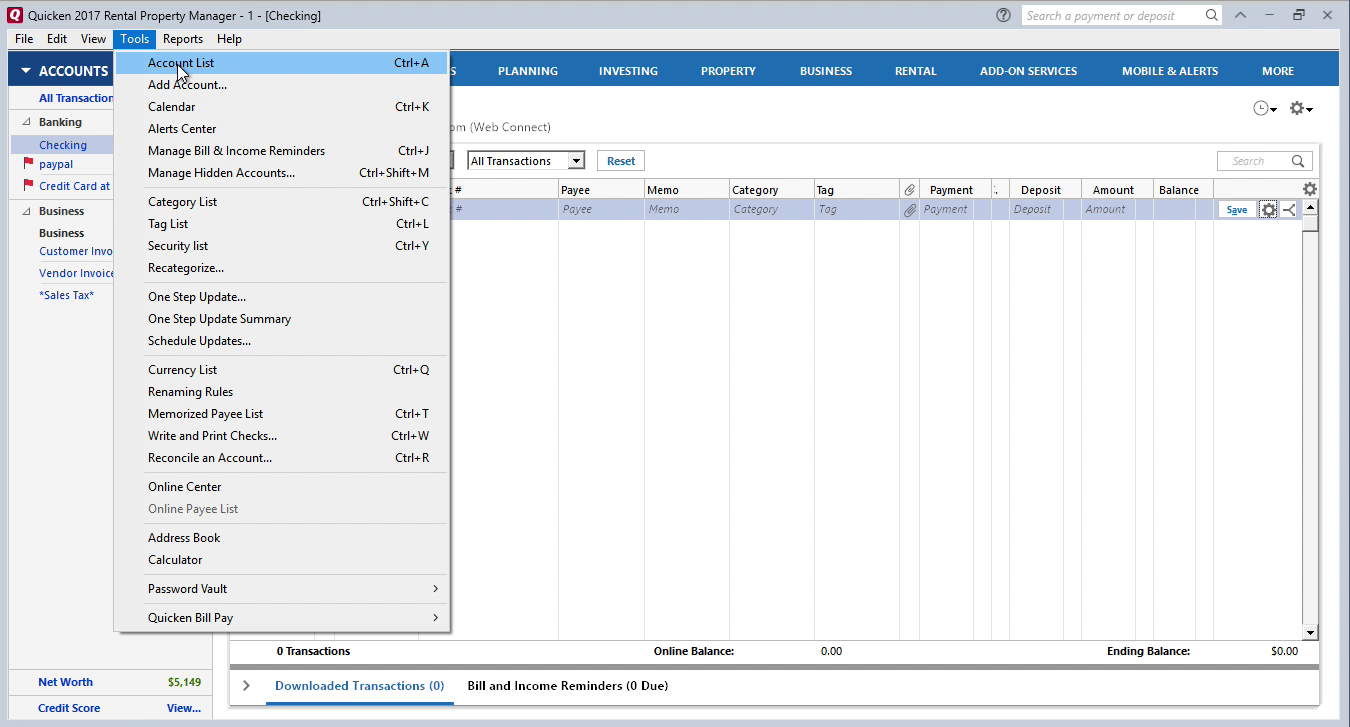Click the paperclip attachment column header

[x=909, y=189]
